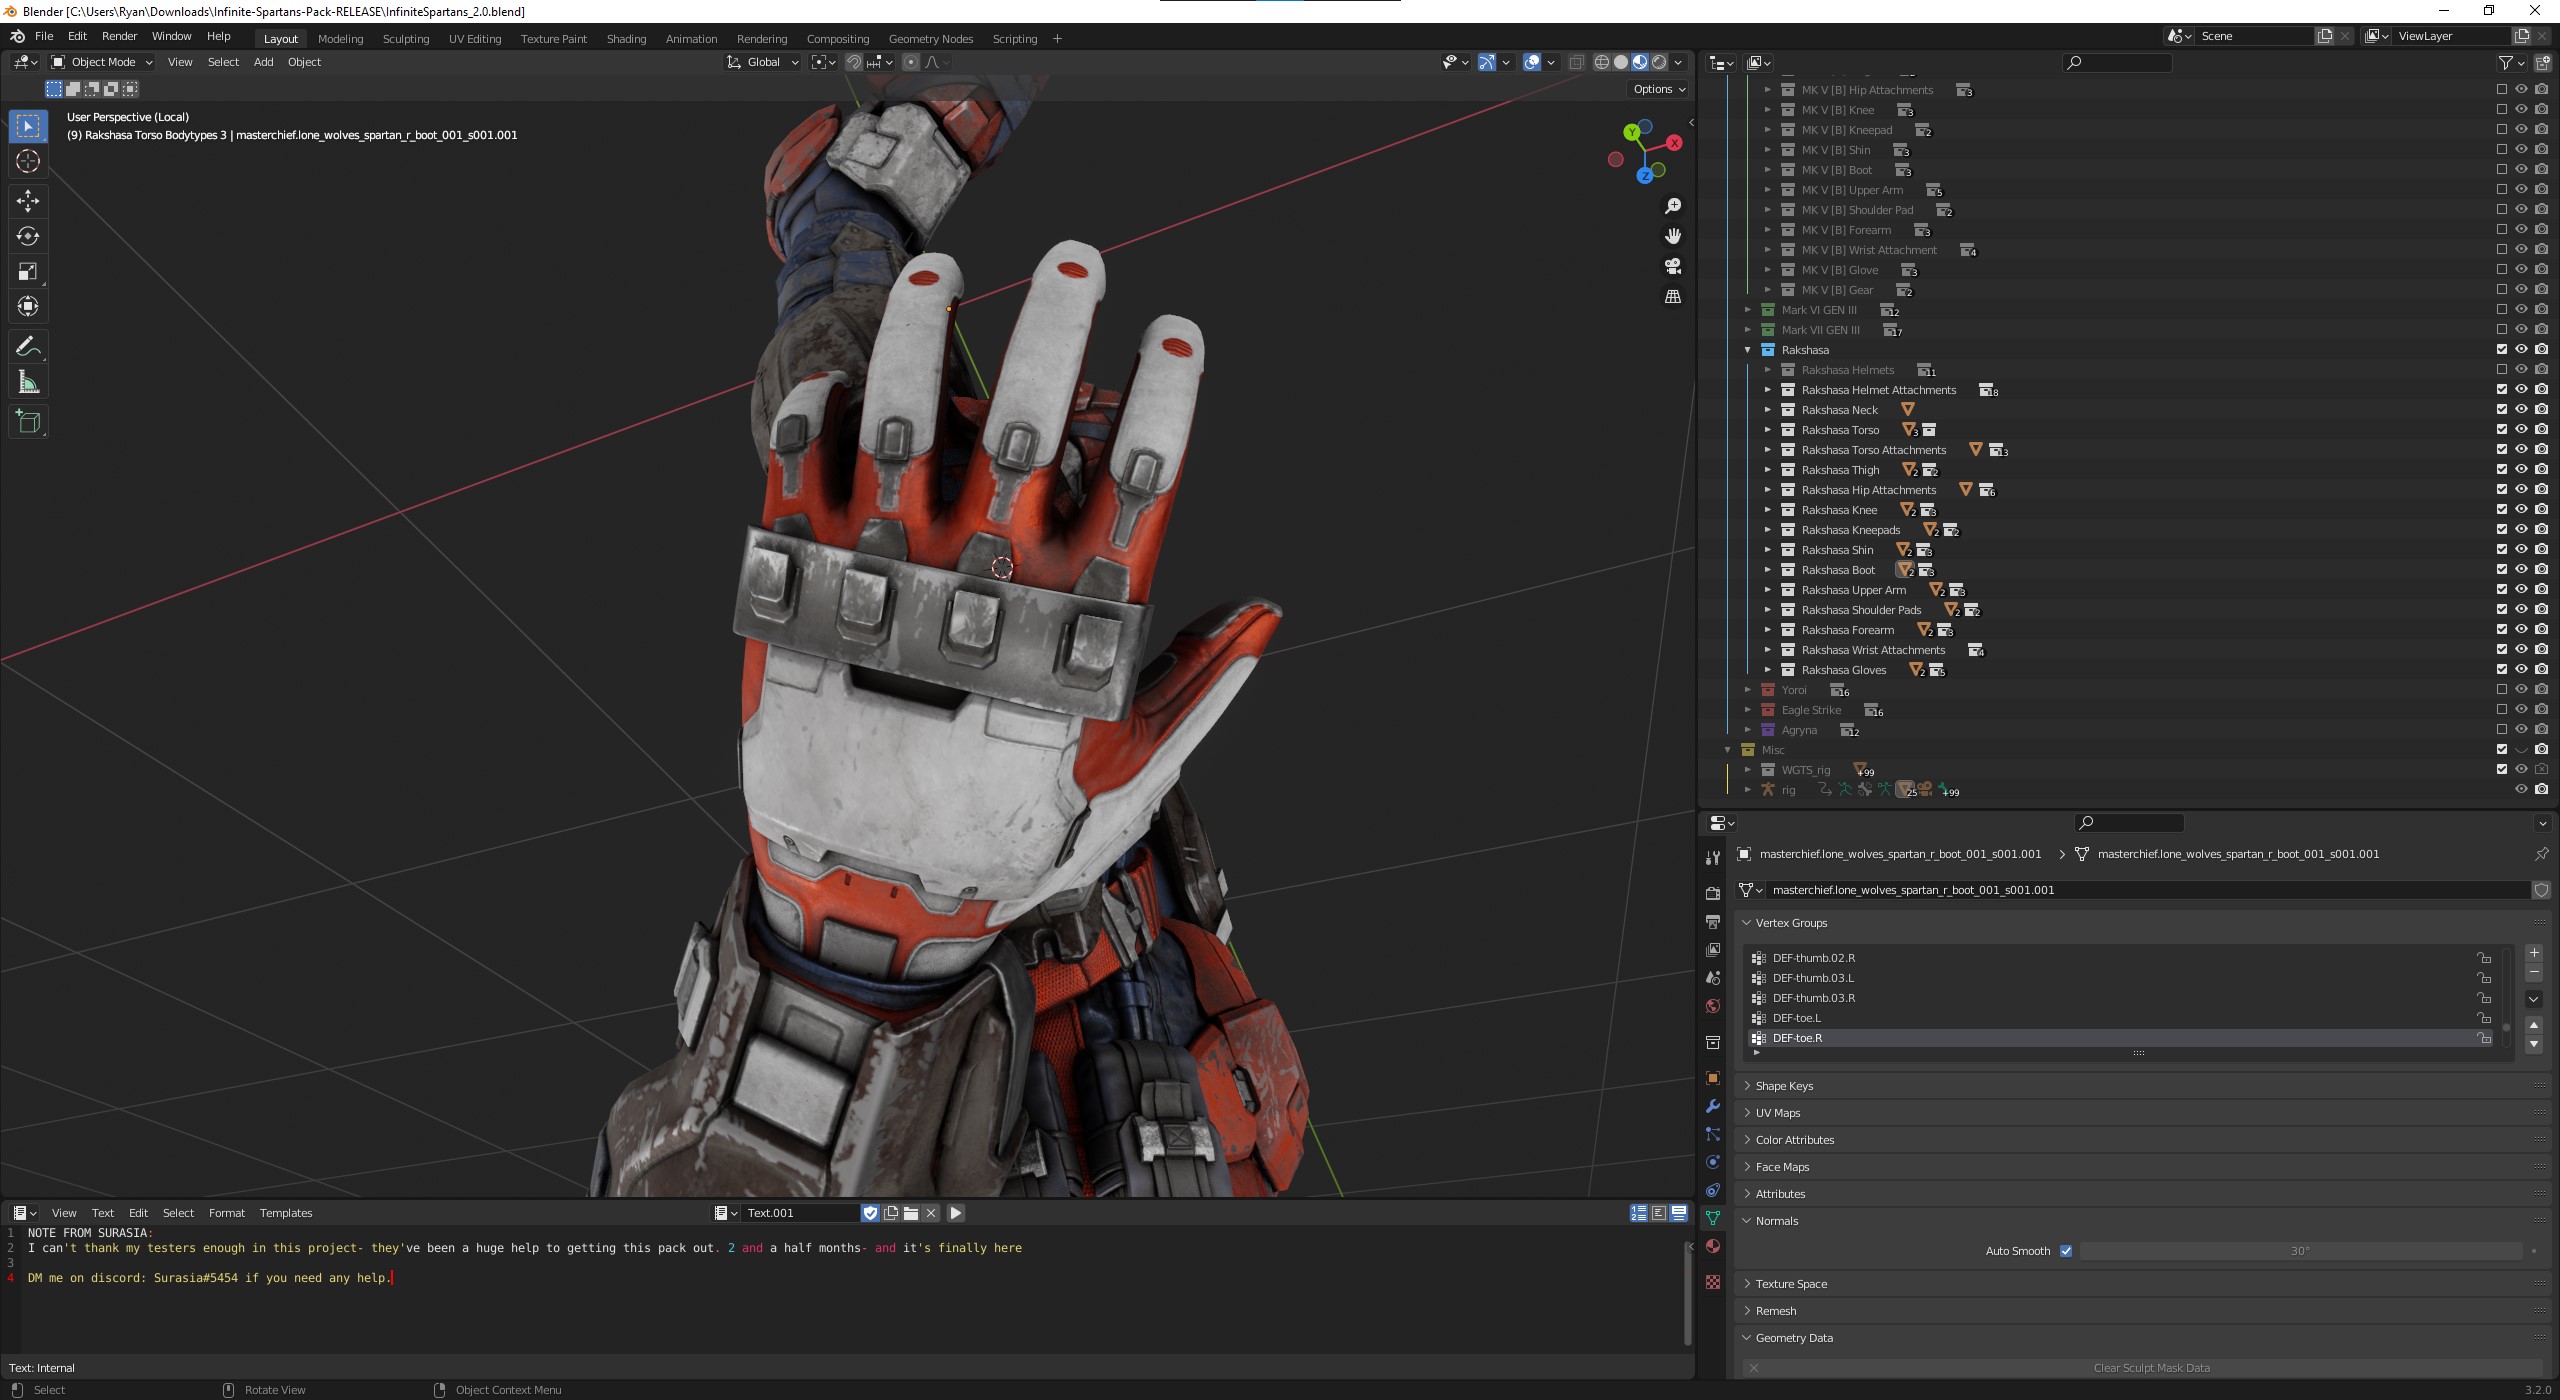This screenshot has height=1400, width=2560.
Task: Expand the Shape Keys panel
Action: (1784, 1086)
